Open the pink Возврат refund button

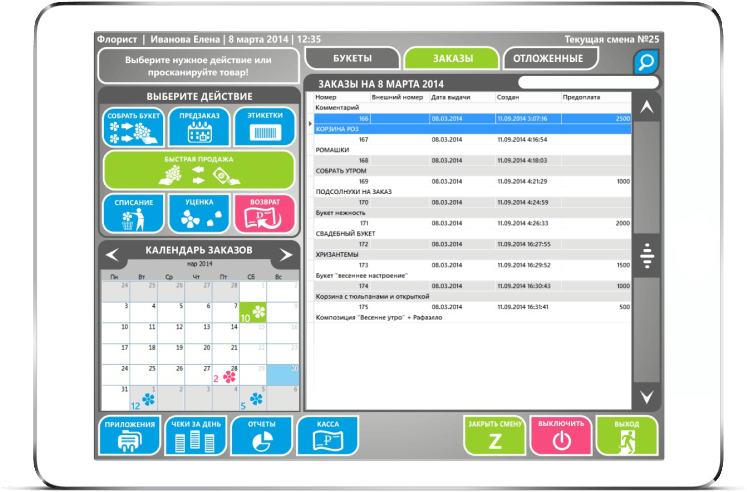pos(265,213)
